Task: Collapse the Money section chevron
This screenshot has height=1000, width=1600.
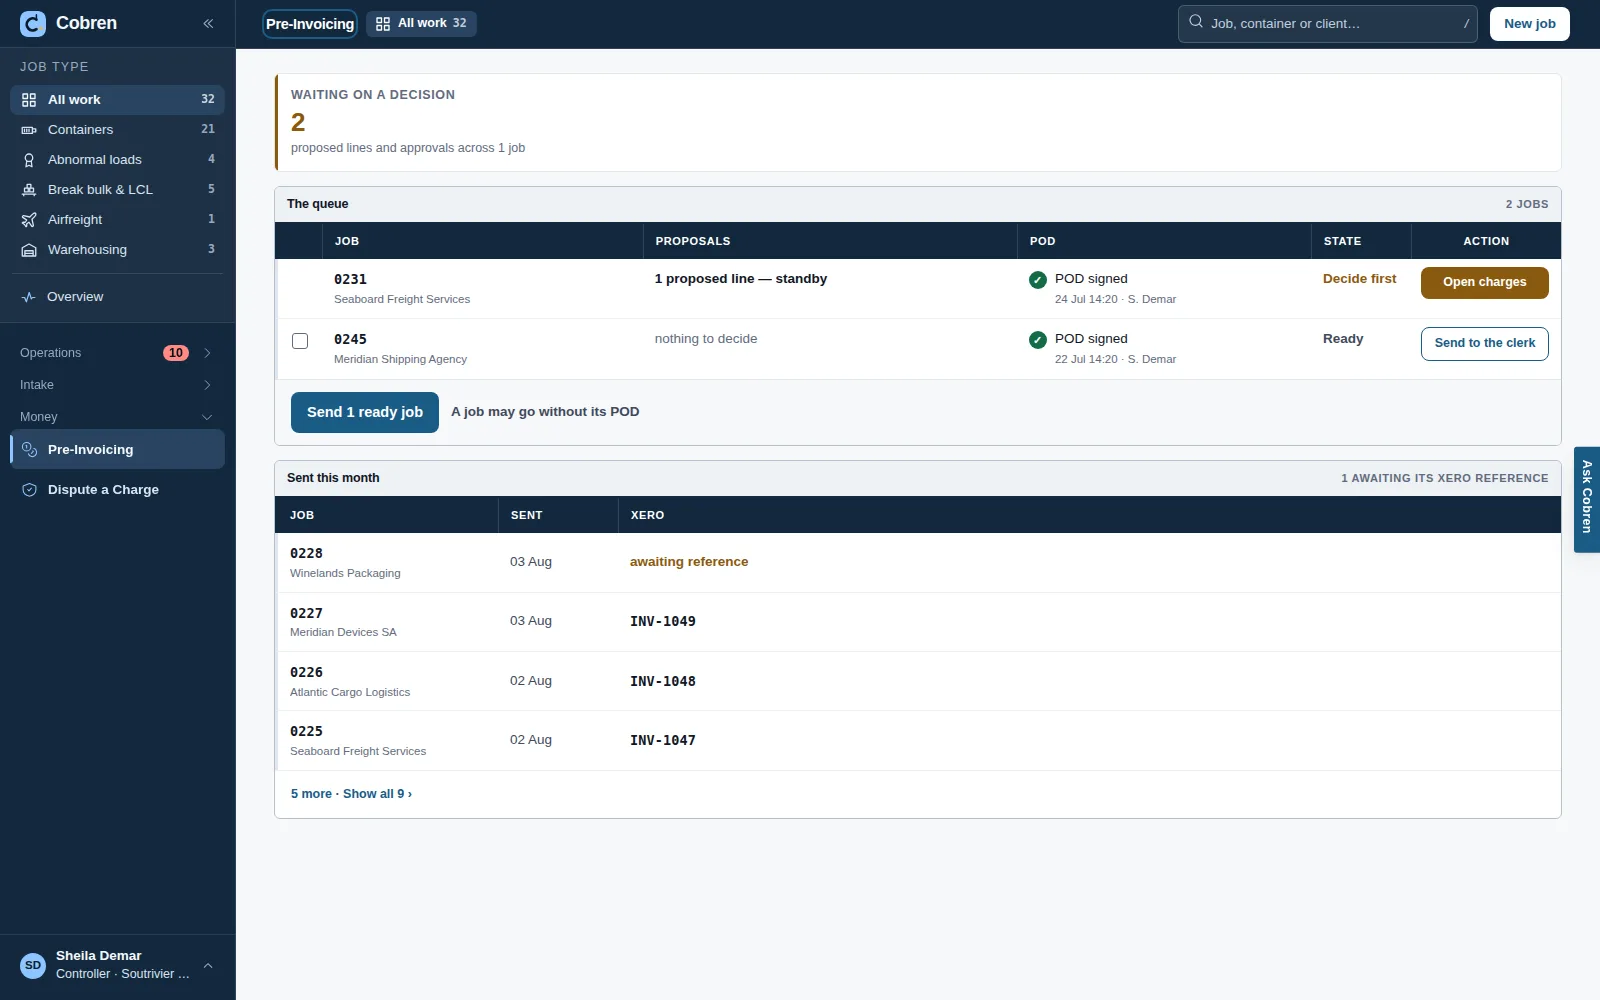Action: coord(207,417)
